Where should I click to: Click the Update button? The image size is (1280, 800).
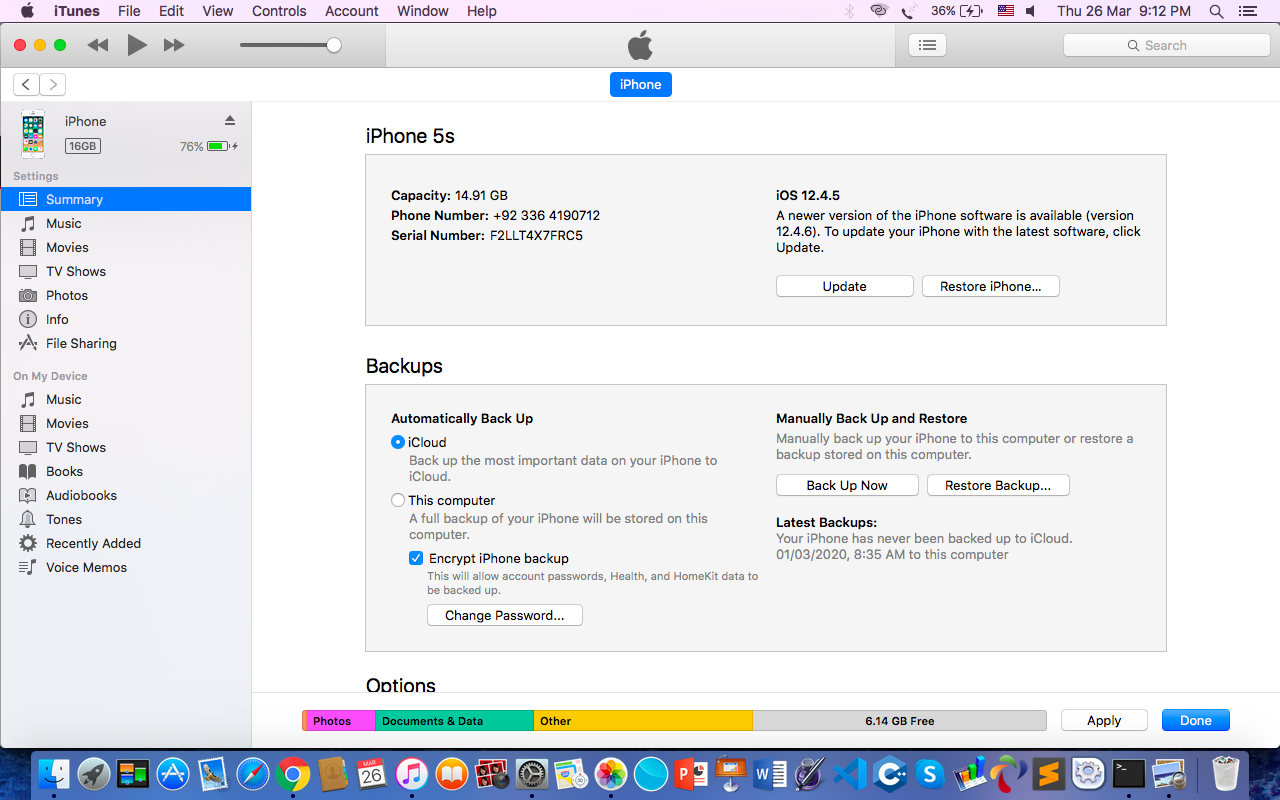tap(845, 286)
